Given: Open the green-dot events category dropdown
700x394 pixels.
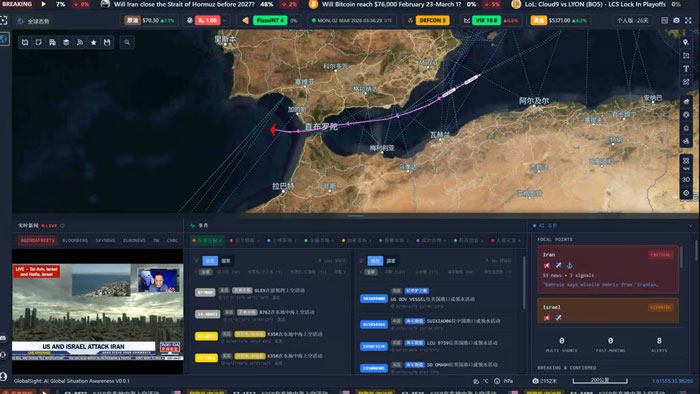Looking at the screenshot, I should [319, 241].
